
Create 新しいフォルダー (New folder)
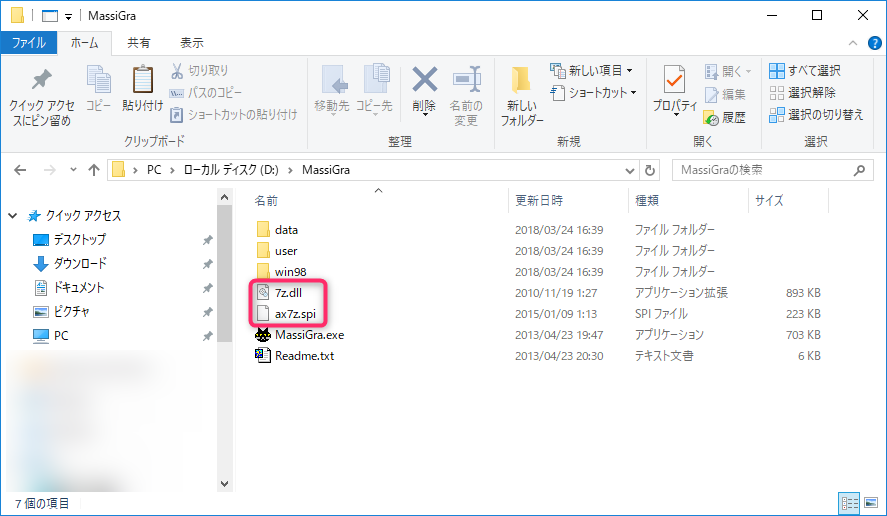tap(522, 95)
